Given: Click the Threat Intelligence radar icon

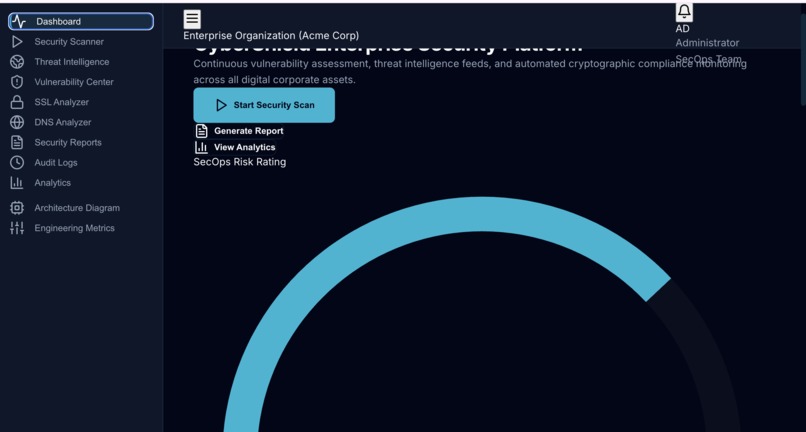Looking at the screenshot, I should coord(17,62).
